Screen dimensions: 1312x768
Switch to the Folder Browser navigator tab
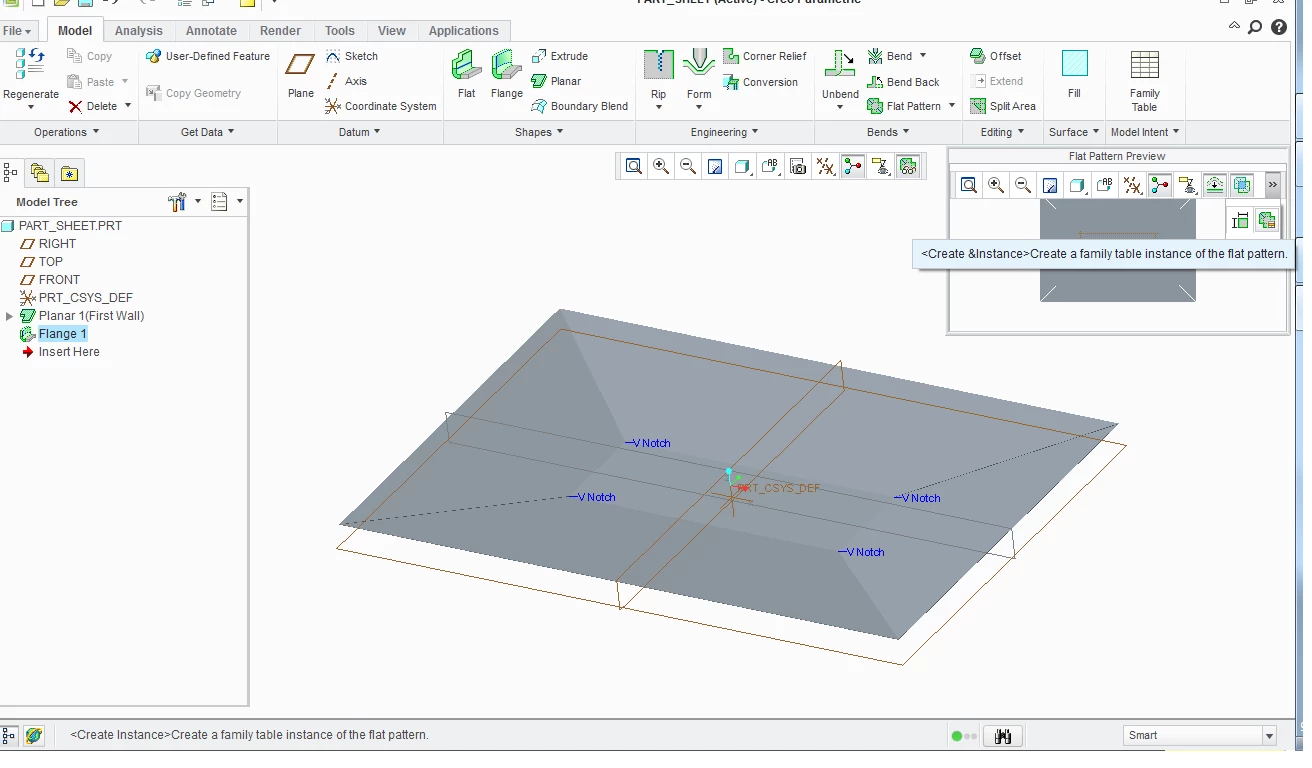[40, 173]
